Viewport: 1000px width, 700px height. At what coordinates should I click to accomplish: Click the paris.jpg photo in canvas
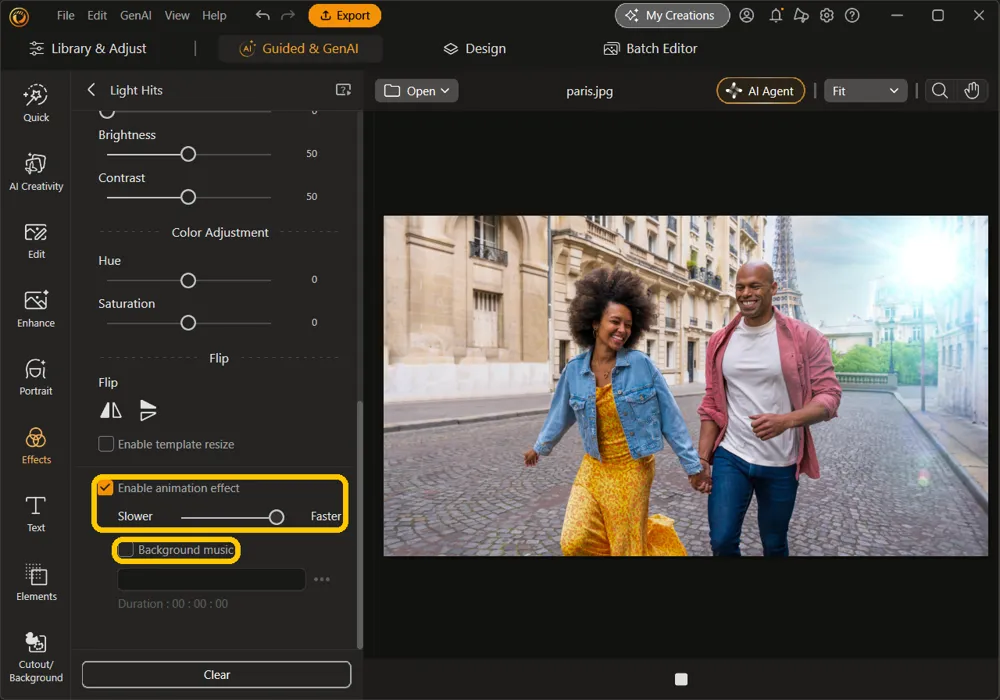[686, 386]
